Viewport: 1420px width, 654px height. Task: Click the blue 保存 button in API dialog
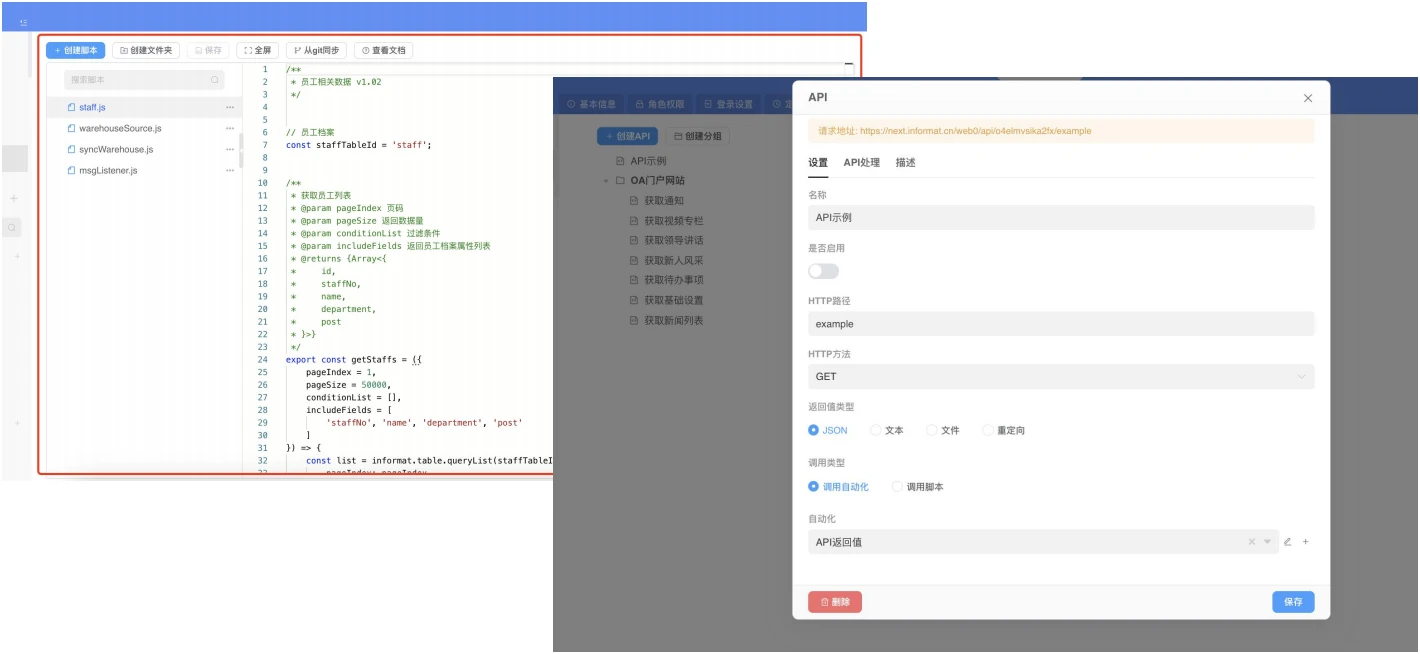(1293, 602)
